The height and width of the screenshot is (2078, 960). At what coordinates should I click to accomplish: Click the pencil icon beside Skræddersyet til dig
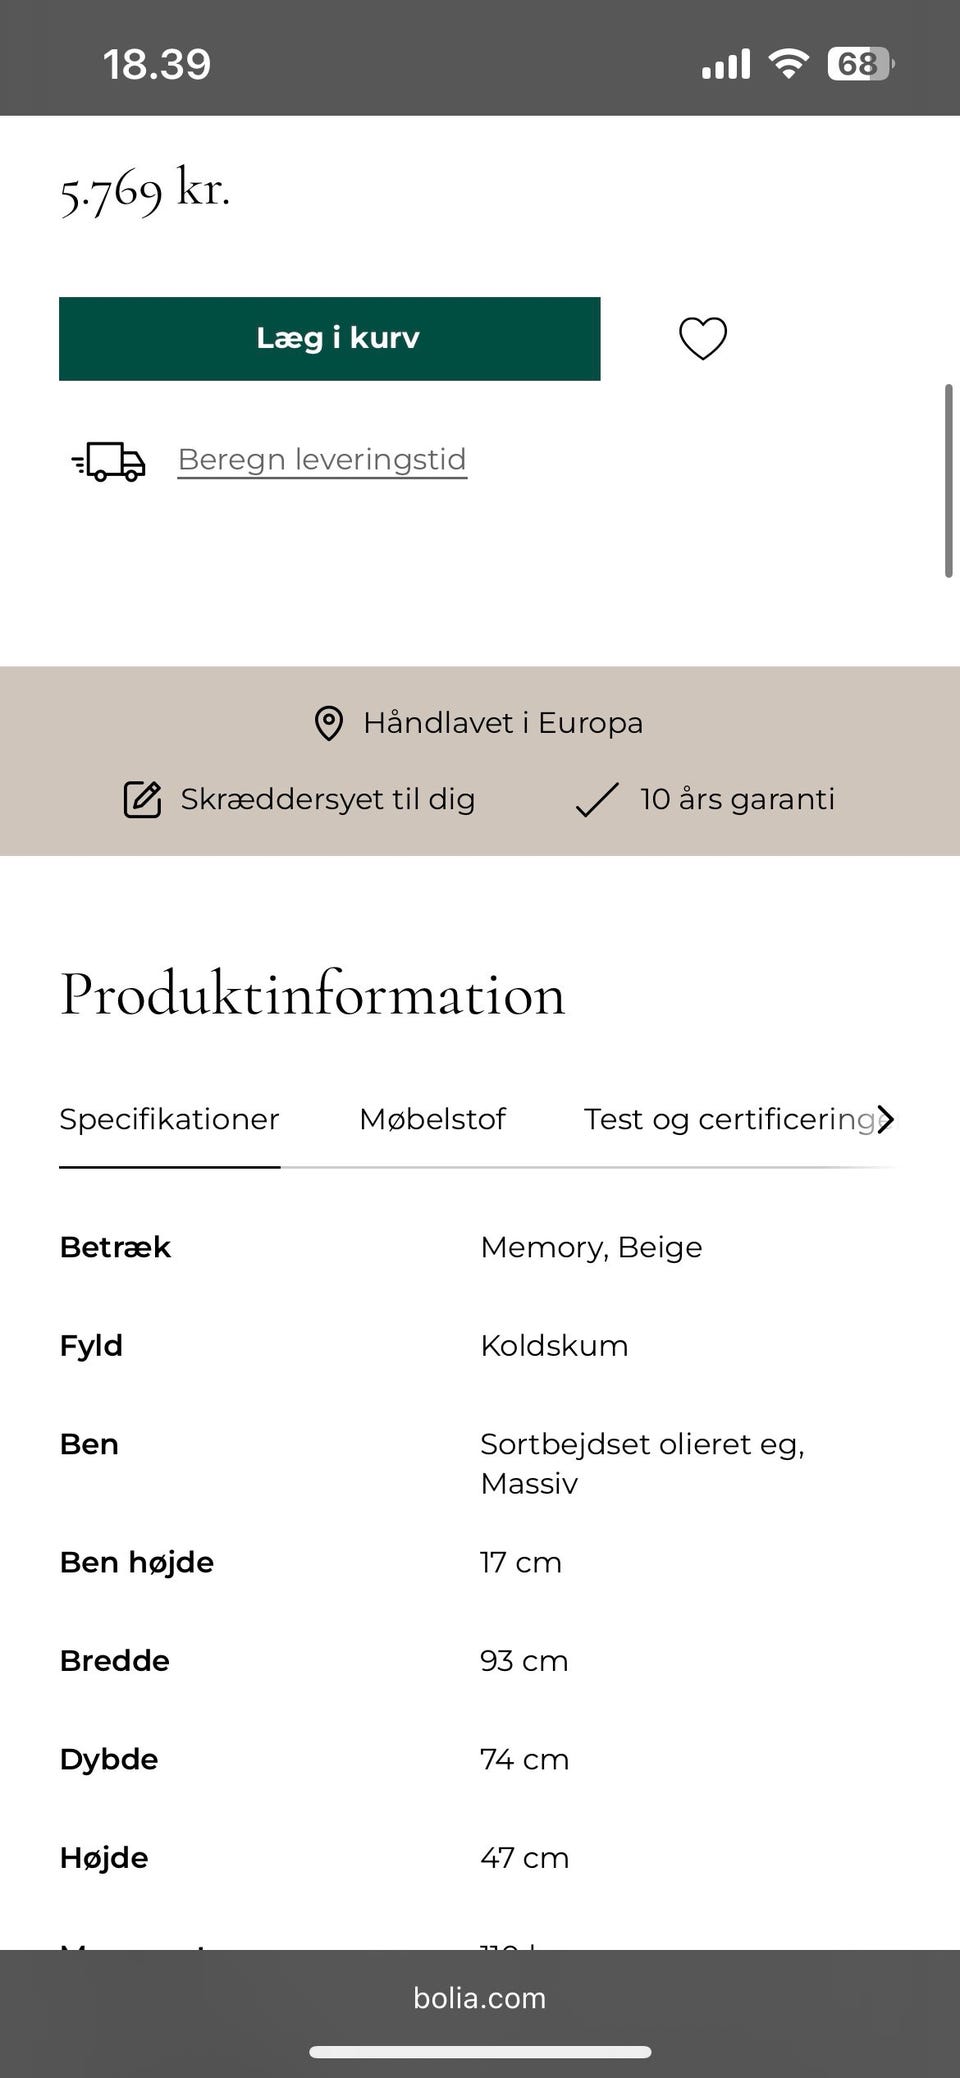(x=143, y=798)
